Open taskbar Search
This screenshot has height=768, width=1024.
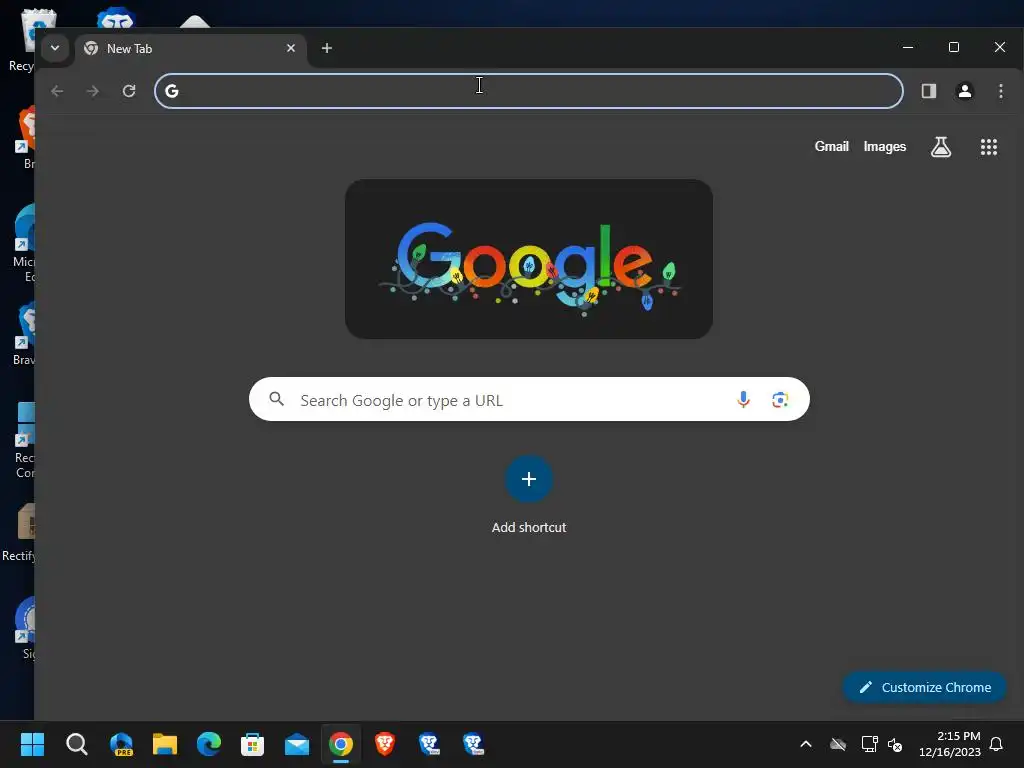(76, 744)
